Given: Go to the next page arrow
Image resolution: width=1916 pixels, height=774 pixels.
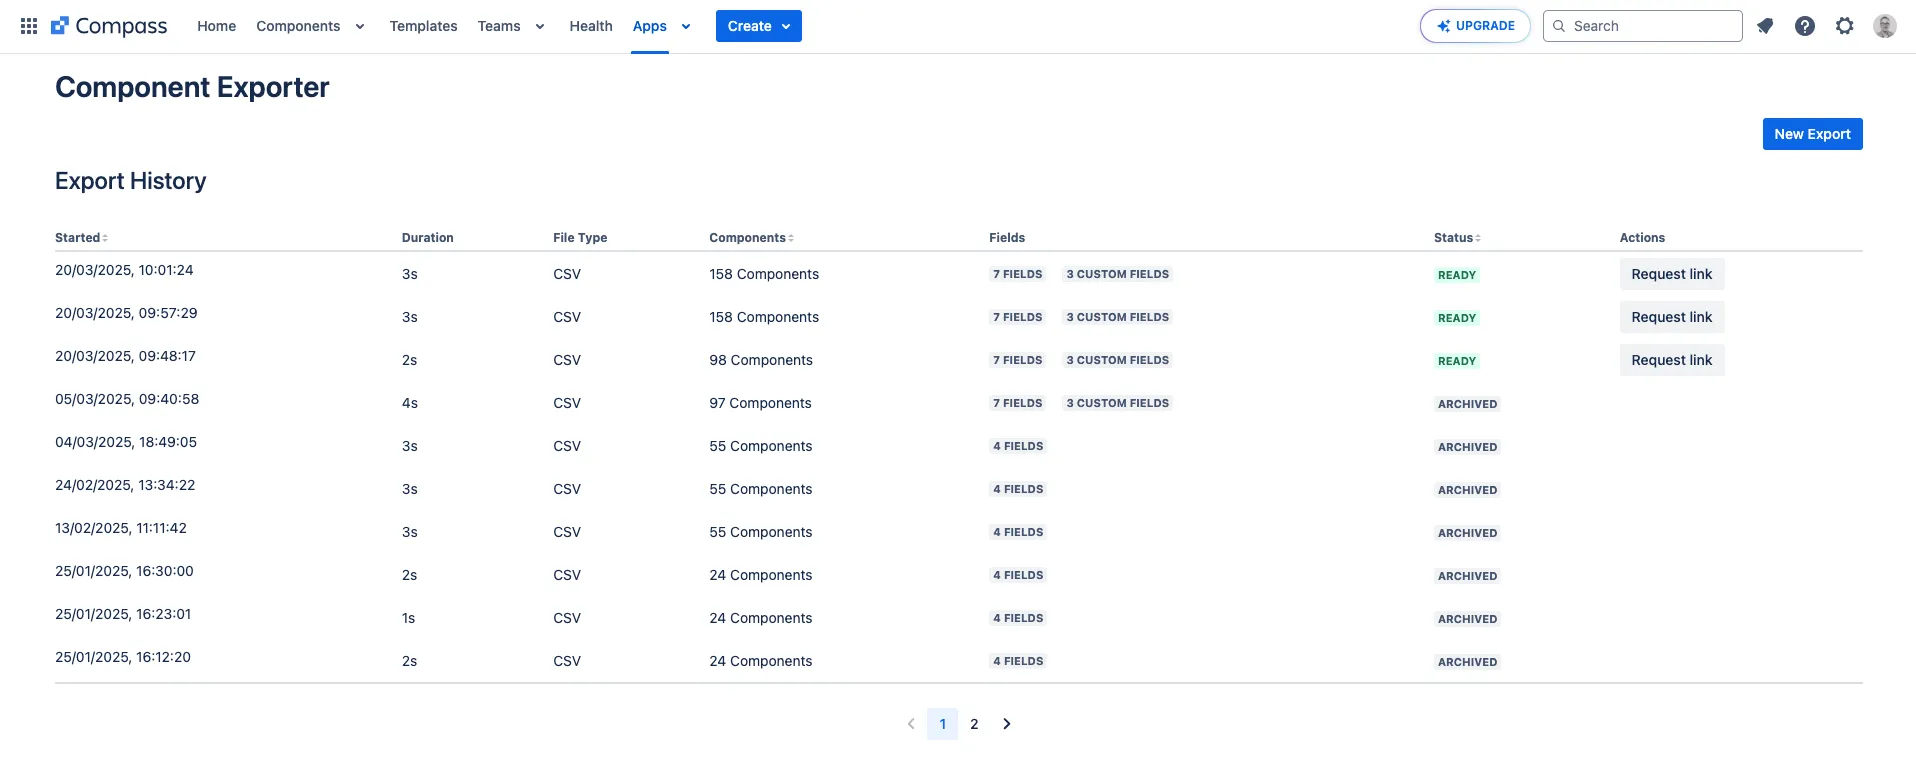Looking at the screenshot, I should click(x=1007, y=724).
